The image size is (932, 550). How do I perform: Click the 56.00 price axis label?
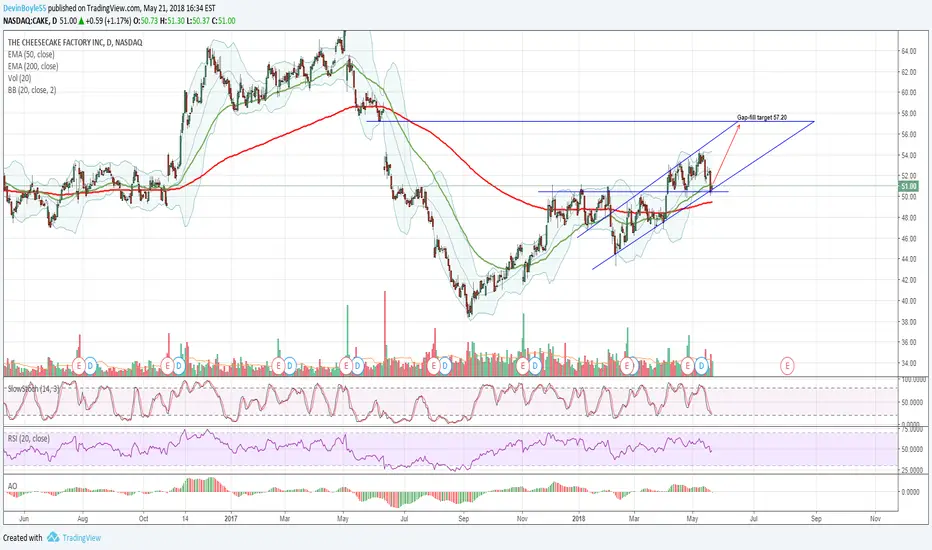pyautogui.click(x=908, y=135)
